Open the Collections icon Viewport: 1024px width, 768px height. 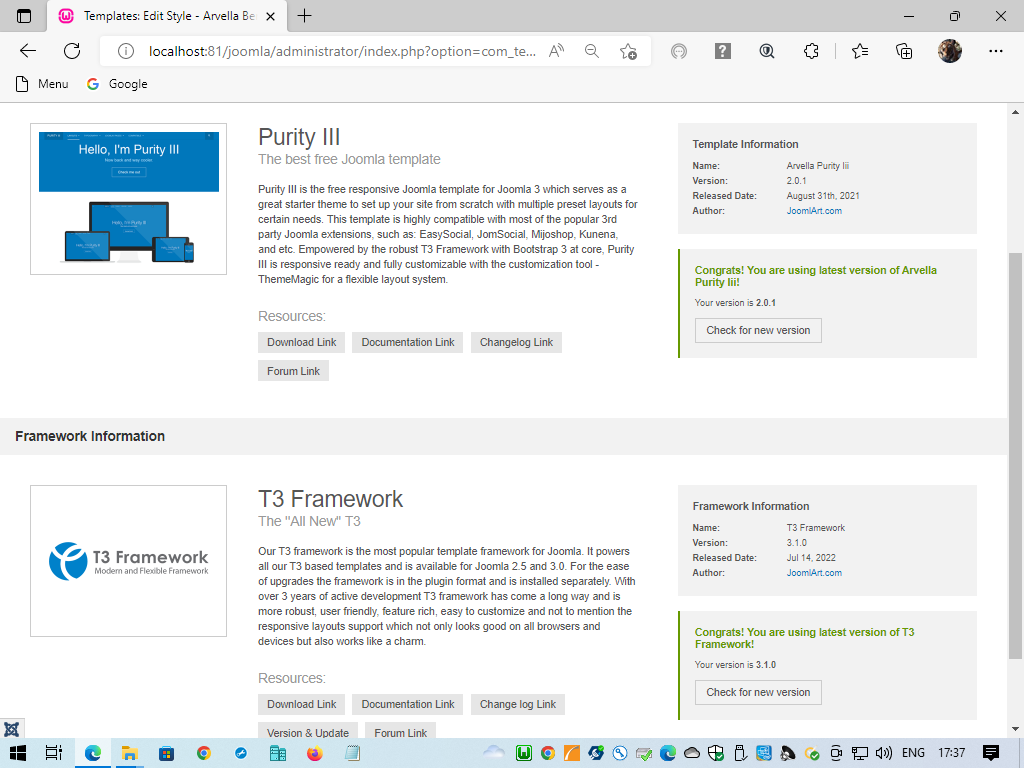tap(904, 51)
